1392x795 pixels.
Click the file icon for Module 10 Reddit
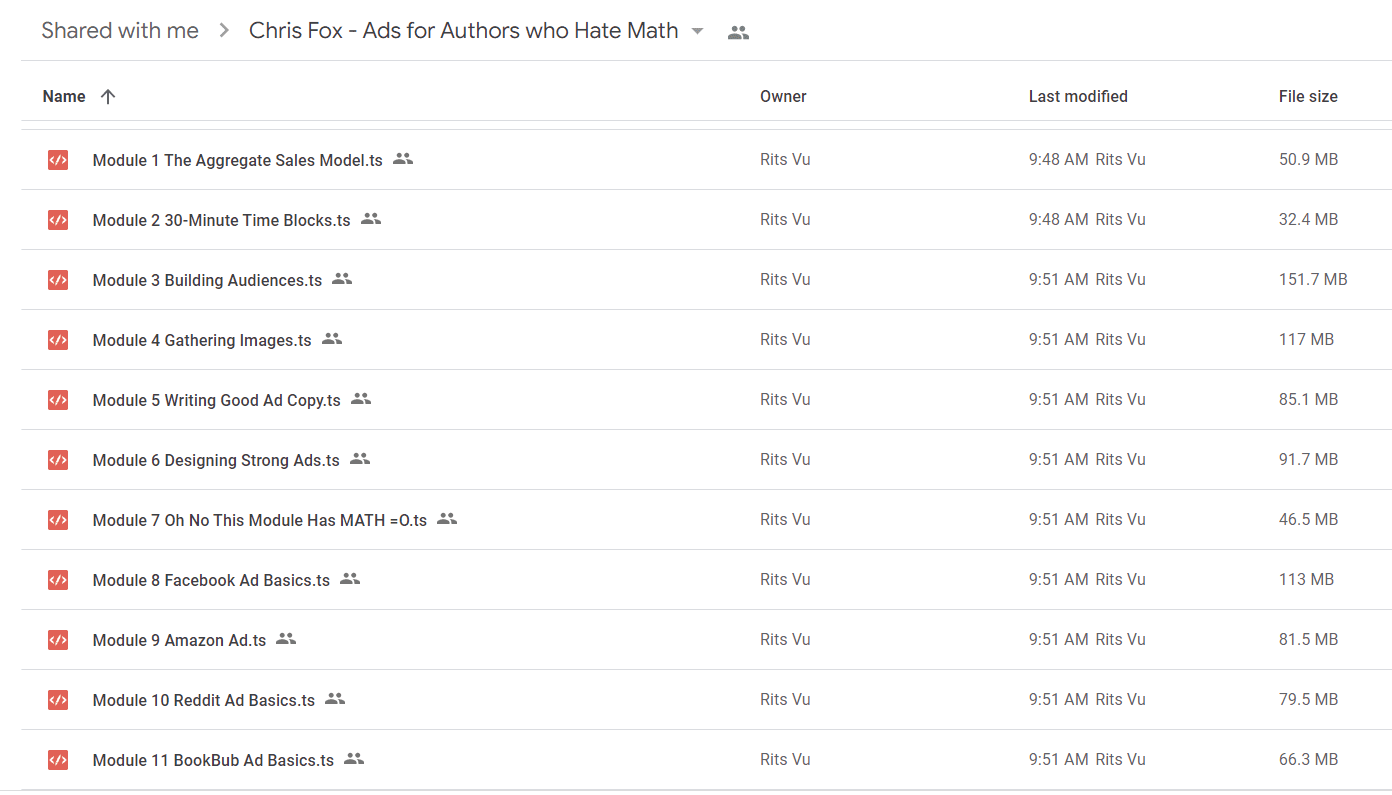tap(58, 700)
